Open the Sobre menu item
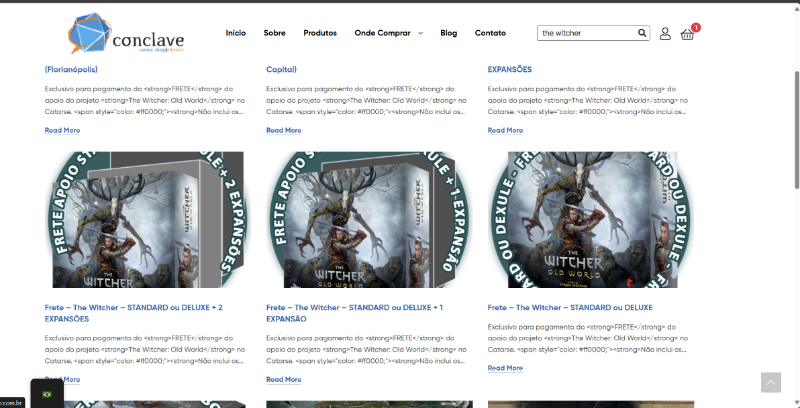Screen dimensions: 800x408 click(x=274, y=33)
